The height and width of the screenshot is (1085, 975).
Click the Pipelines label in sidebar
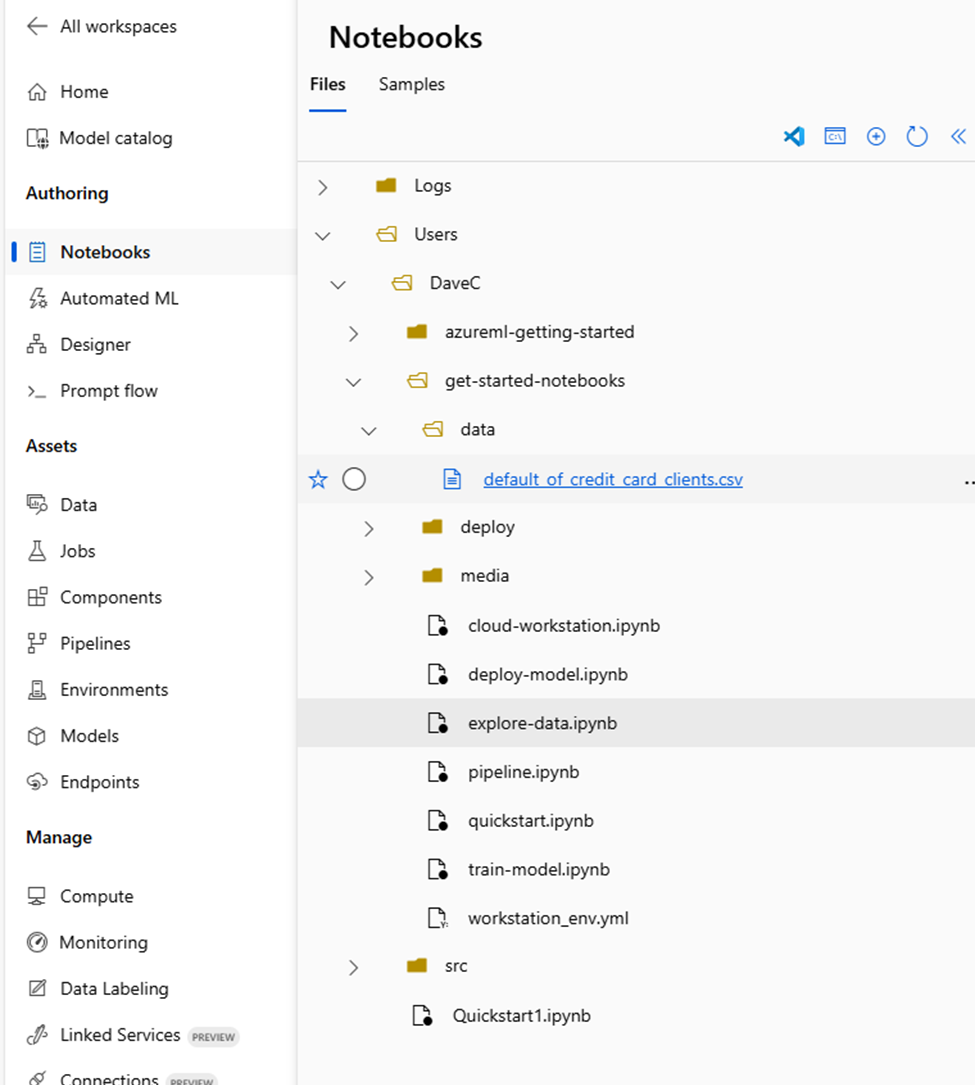(x=95, y=644)
